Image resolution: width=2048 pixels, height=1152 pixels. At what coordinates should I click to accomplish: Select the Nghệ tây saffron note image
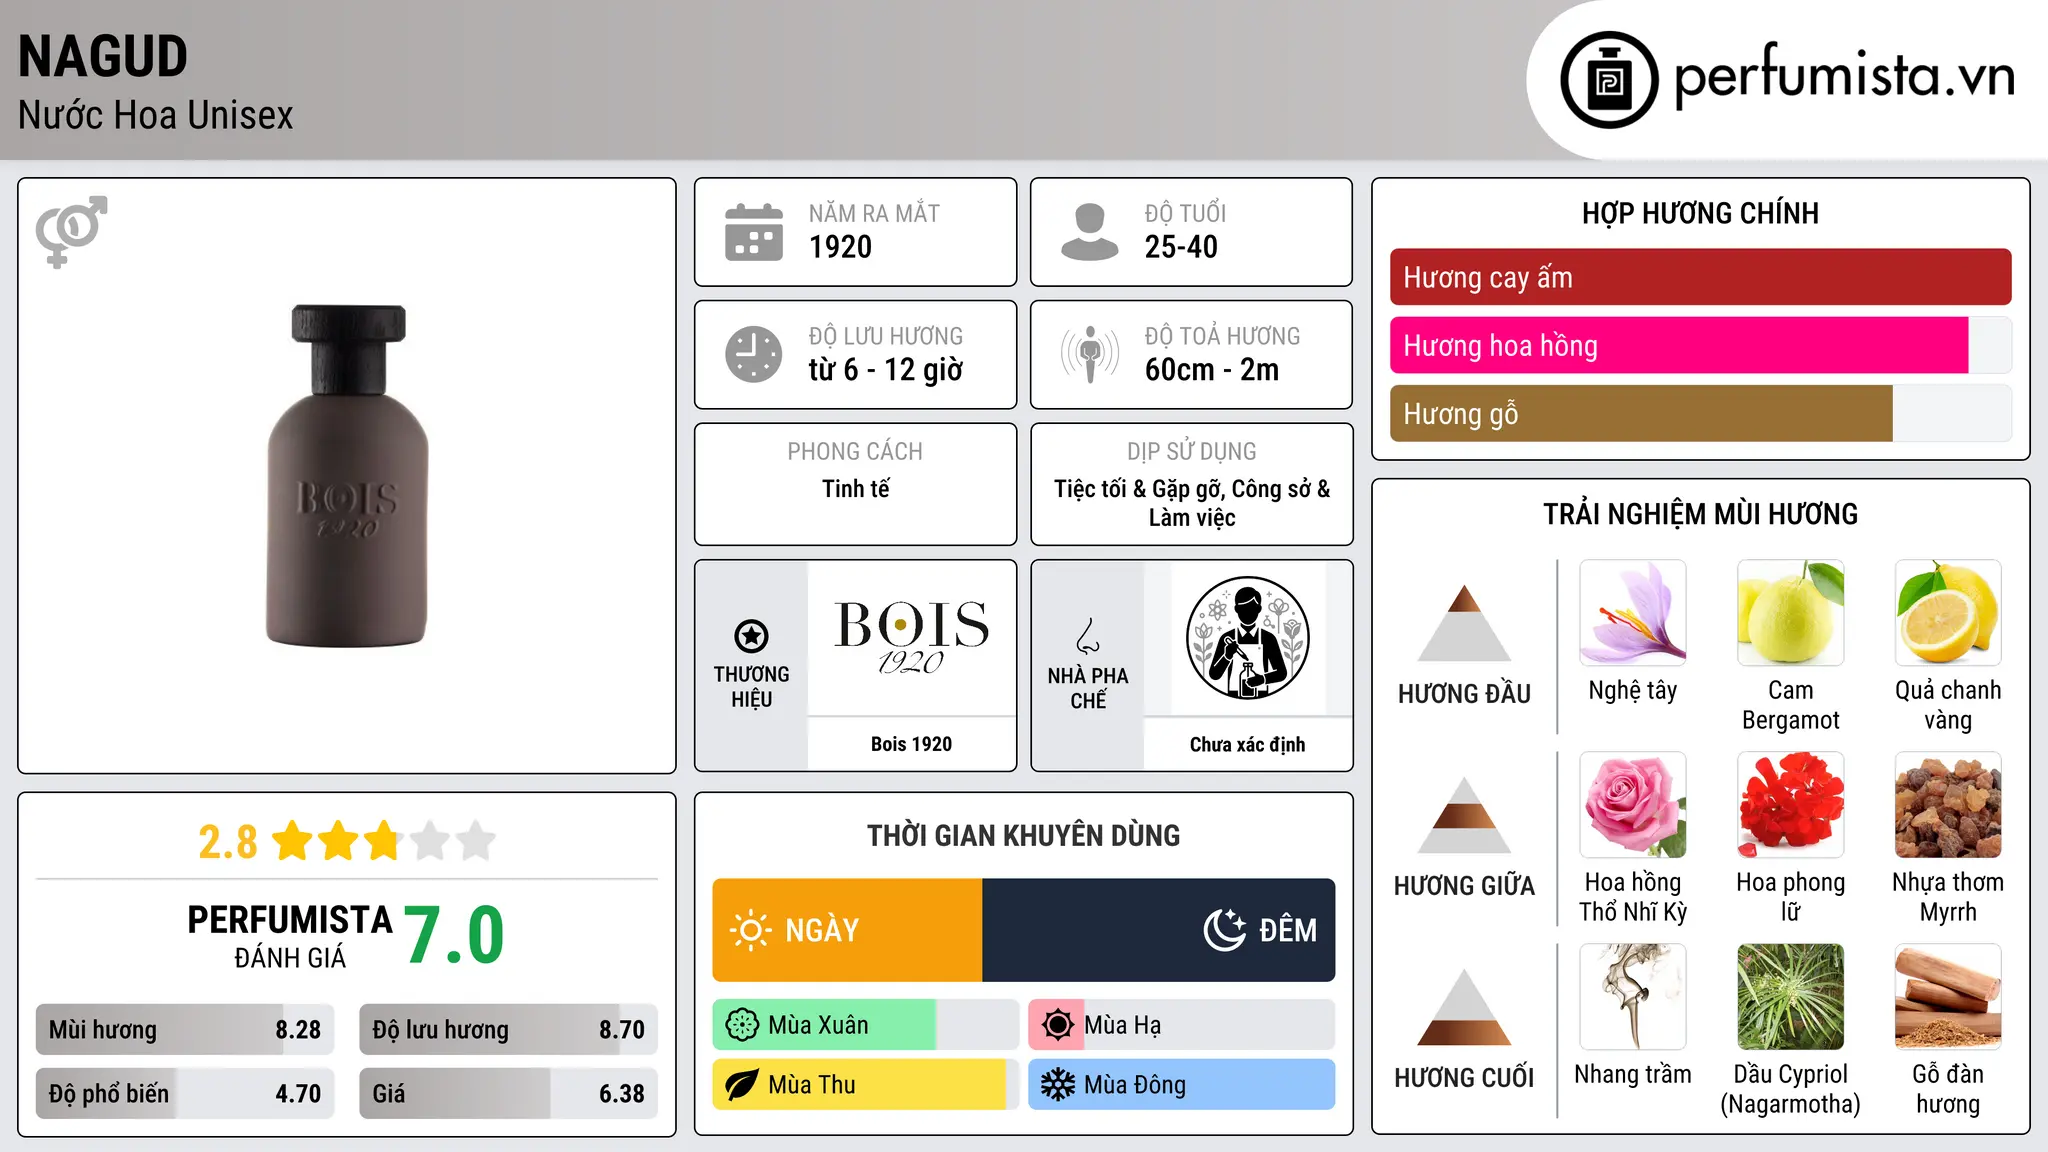pyautogui.click(x=1633, y=613)
